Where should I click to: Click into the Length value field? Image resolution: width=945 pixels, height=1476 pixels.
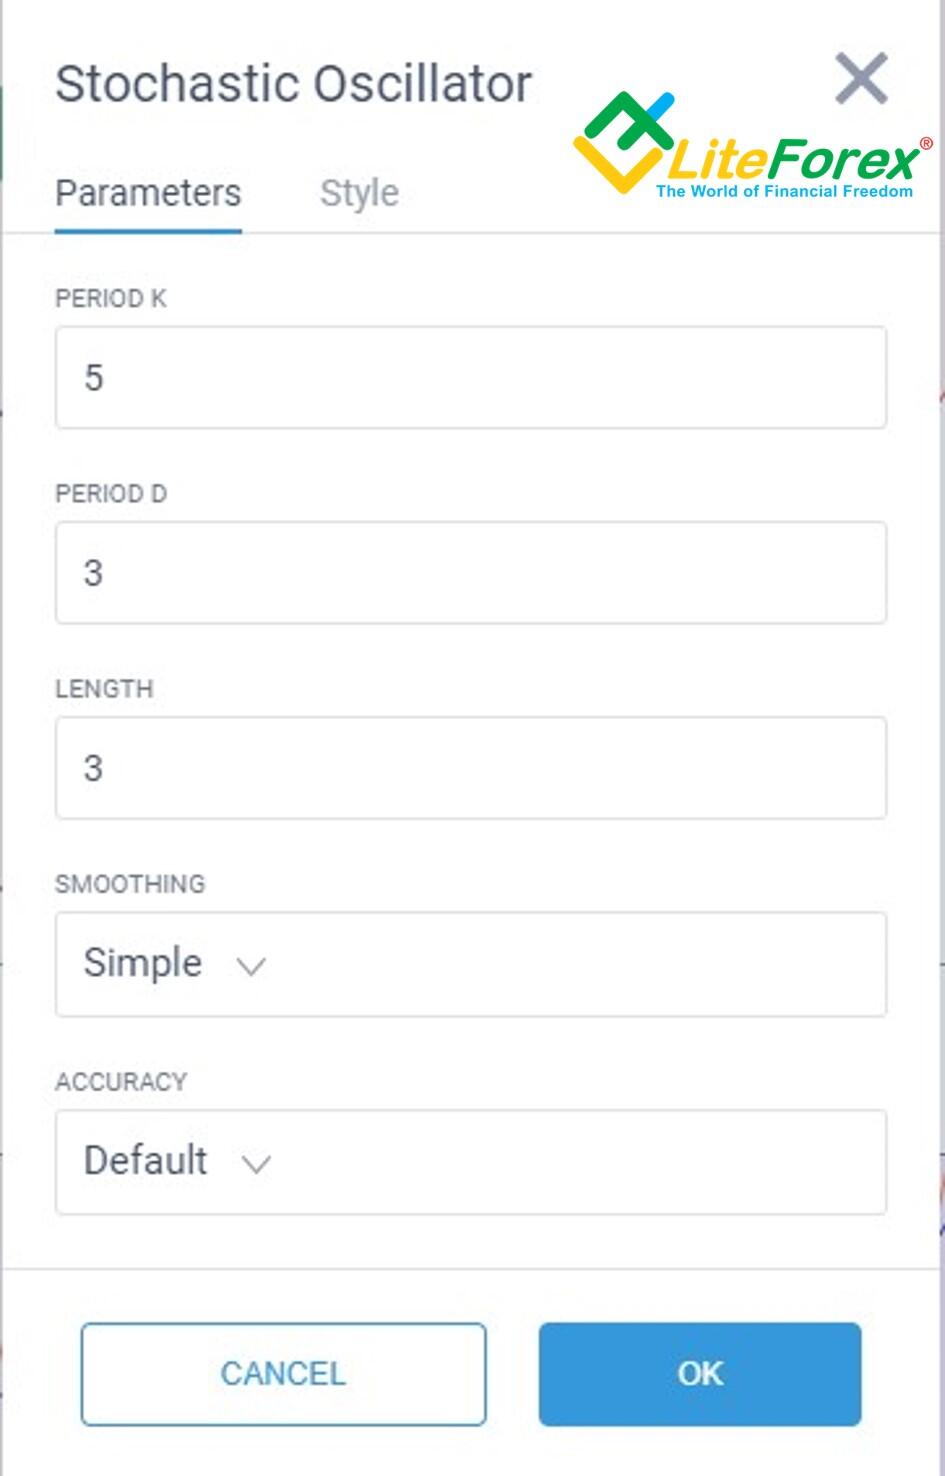470,768
